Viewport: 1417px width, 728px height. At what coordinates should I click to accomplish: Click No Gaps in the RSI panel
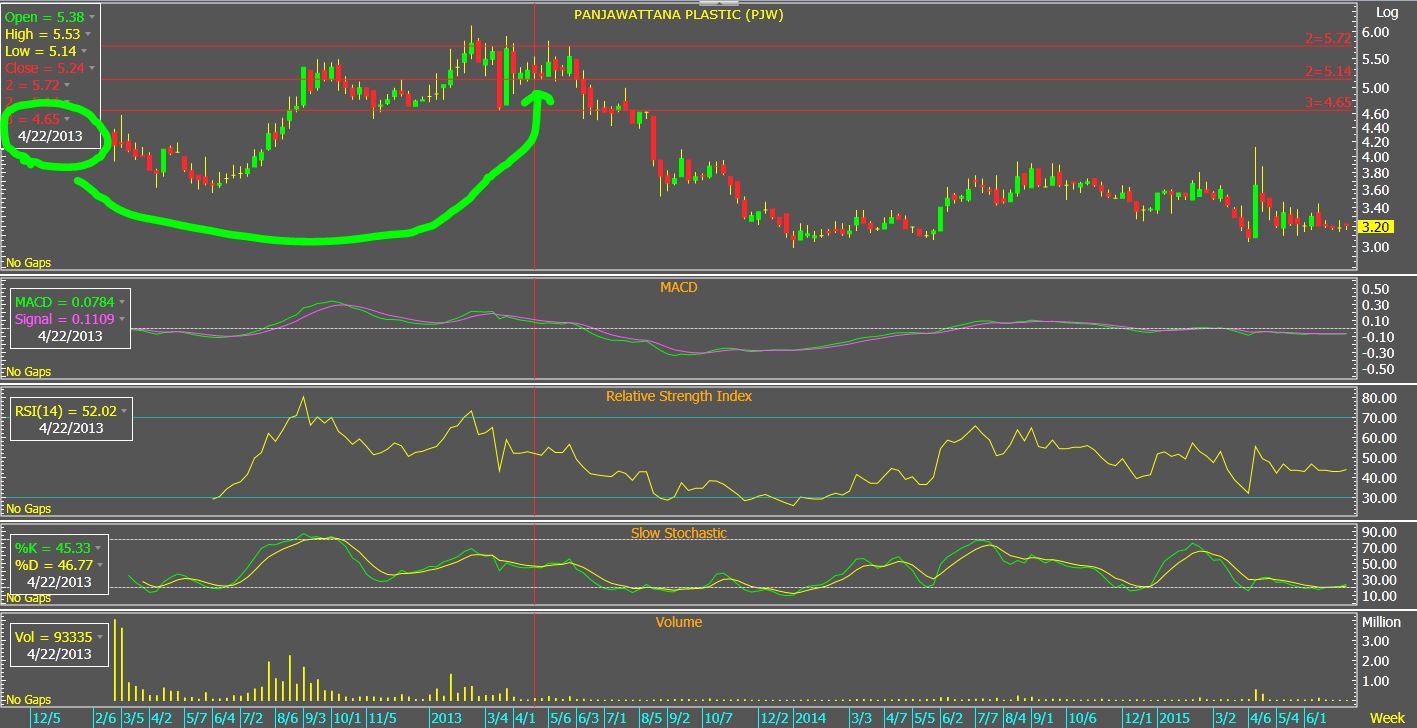point(29,509)
